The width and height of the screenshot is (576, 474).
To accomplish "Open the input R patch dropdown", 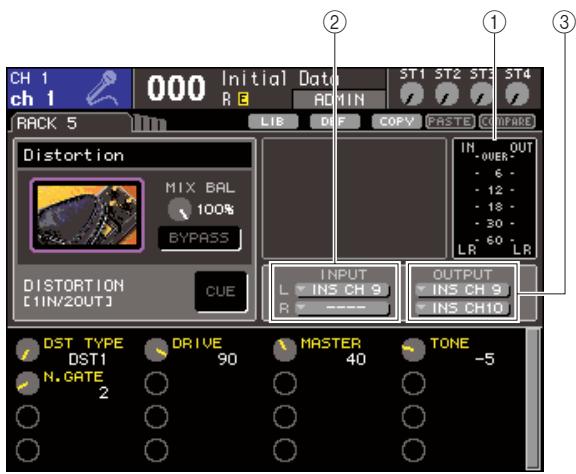I will point(342,308).
